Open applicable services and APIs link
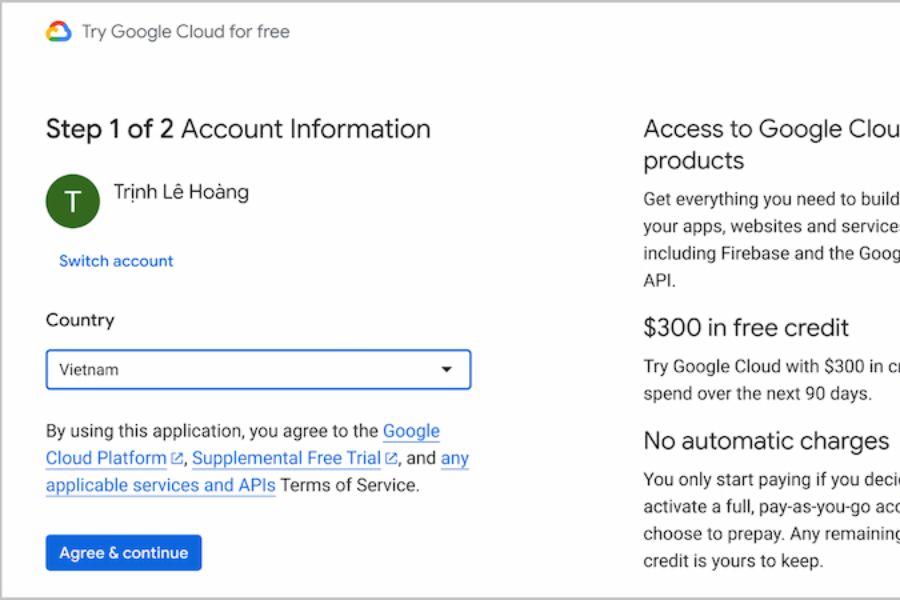The width and height of the screenshot is (900, 600). coord(160,486)
